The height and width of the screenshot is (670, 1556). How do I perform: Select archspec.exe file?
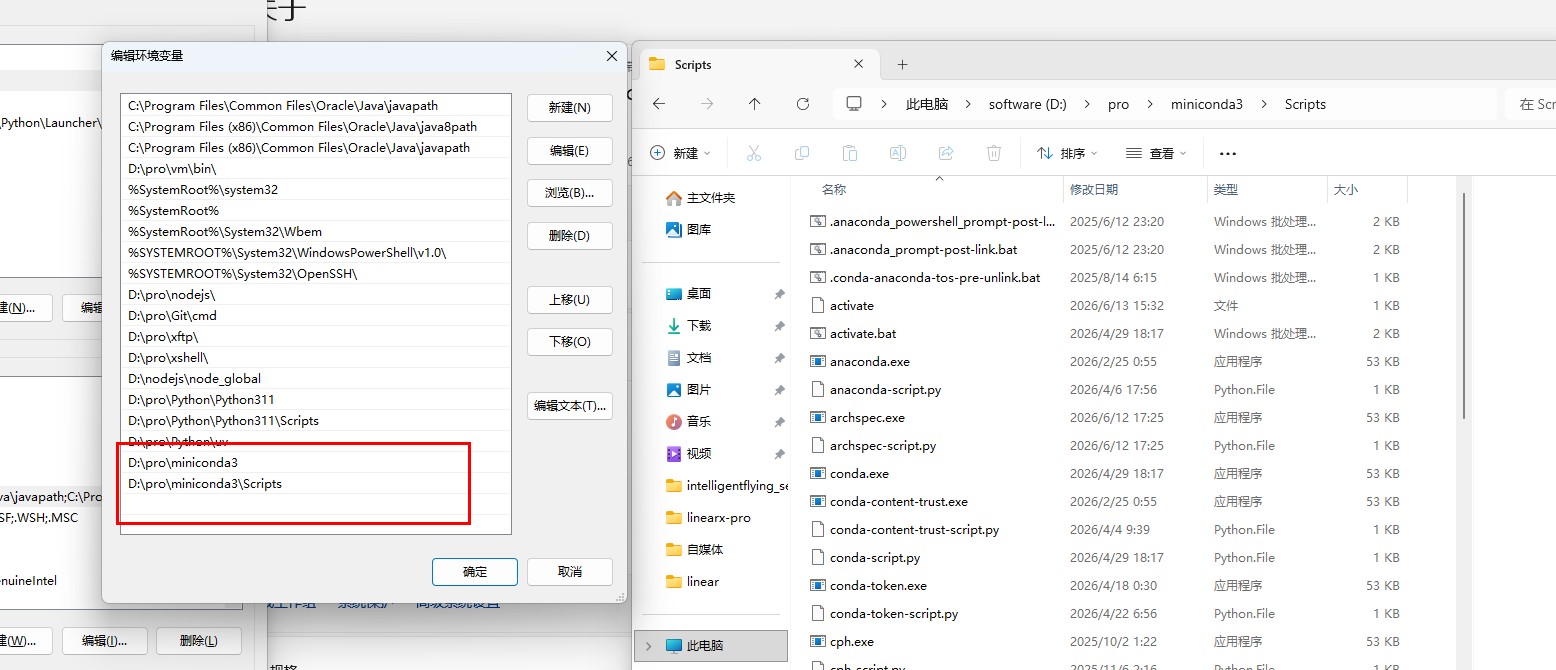tap(867, 418)
